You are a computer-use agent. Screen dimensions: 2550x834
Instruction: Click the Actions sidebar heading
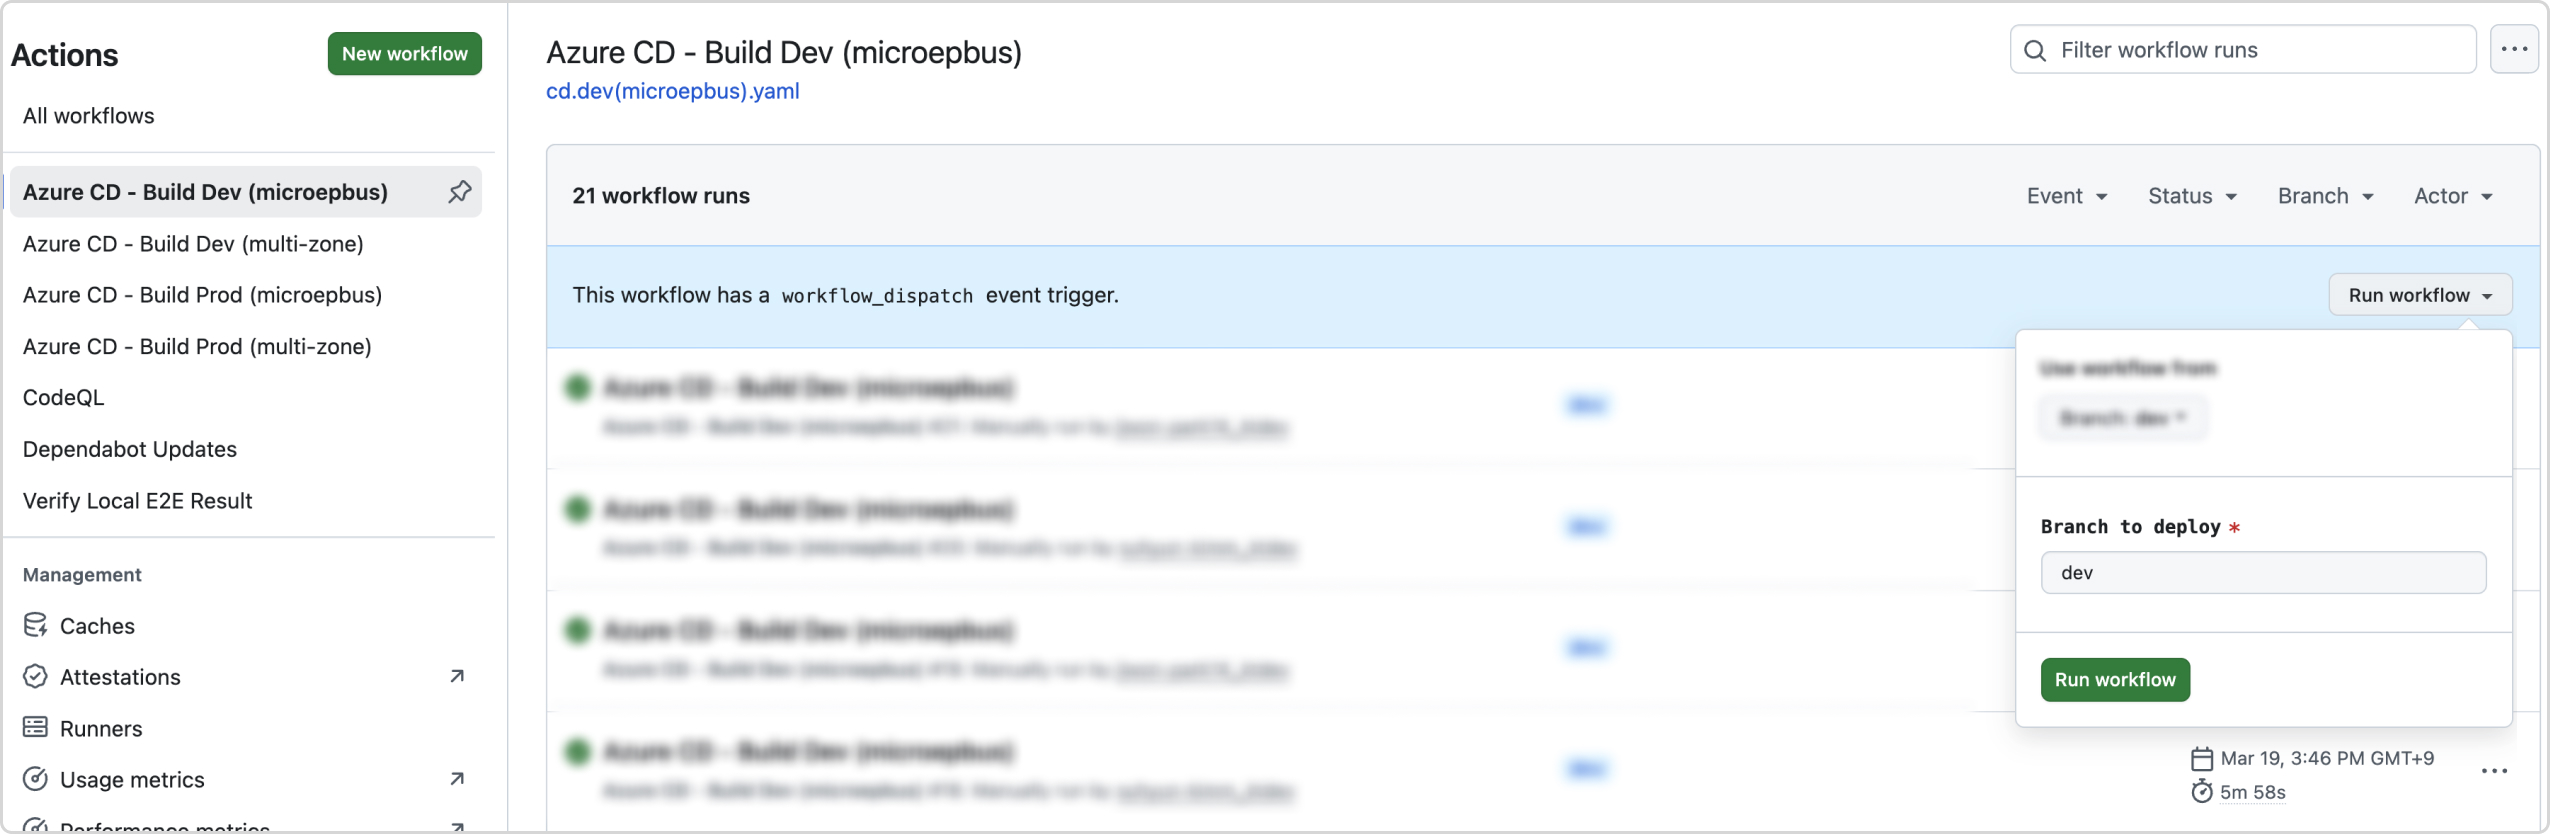(x=65, y=55)
